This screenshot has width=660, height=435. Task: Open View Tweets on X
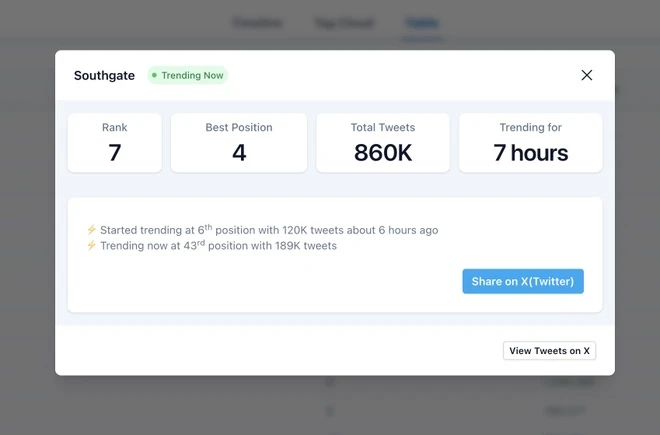click(x=549, y=350)
